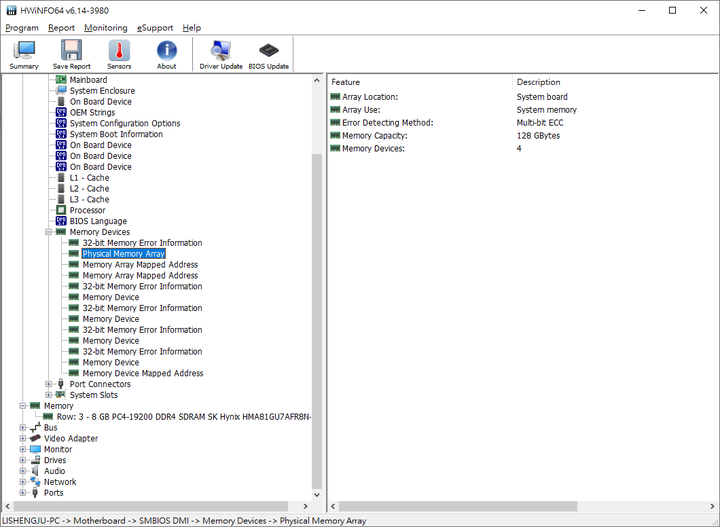This screenshot has width=720, height=527.
Task: Open the BIOS Update tool
Action: [269, 55]
